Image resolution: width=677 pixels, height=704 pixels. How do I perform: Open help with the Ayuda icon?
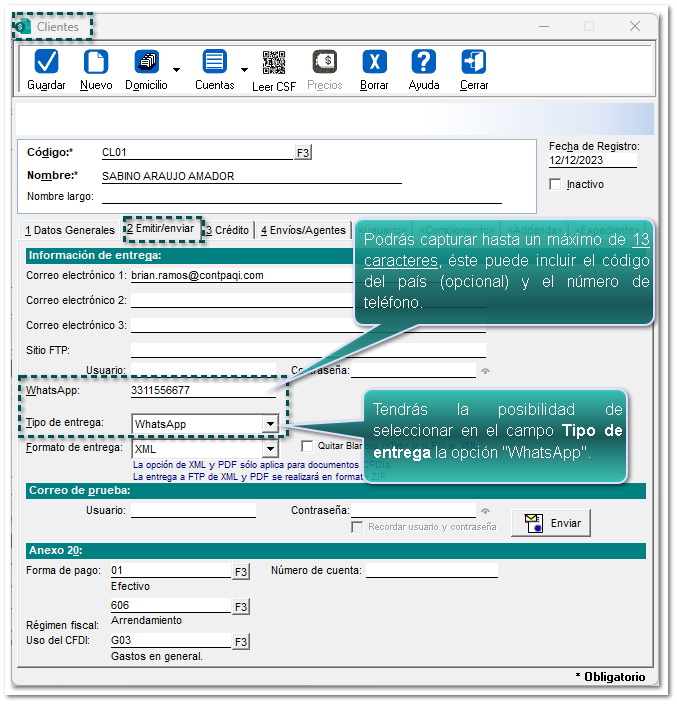click(423, 62)
